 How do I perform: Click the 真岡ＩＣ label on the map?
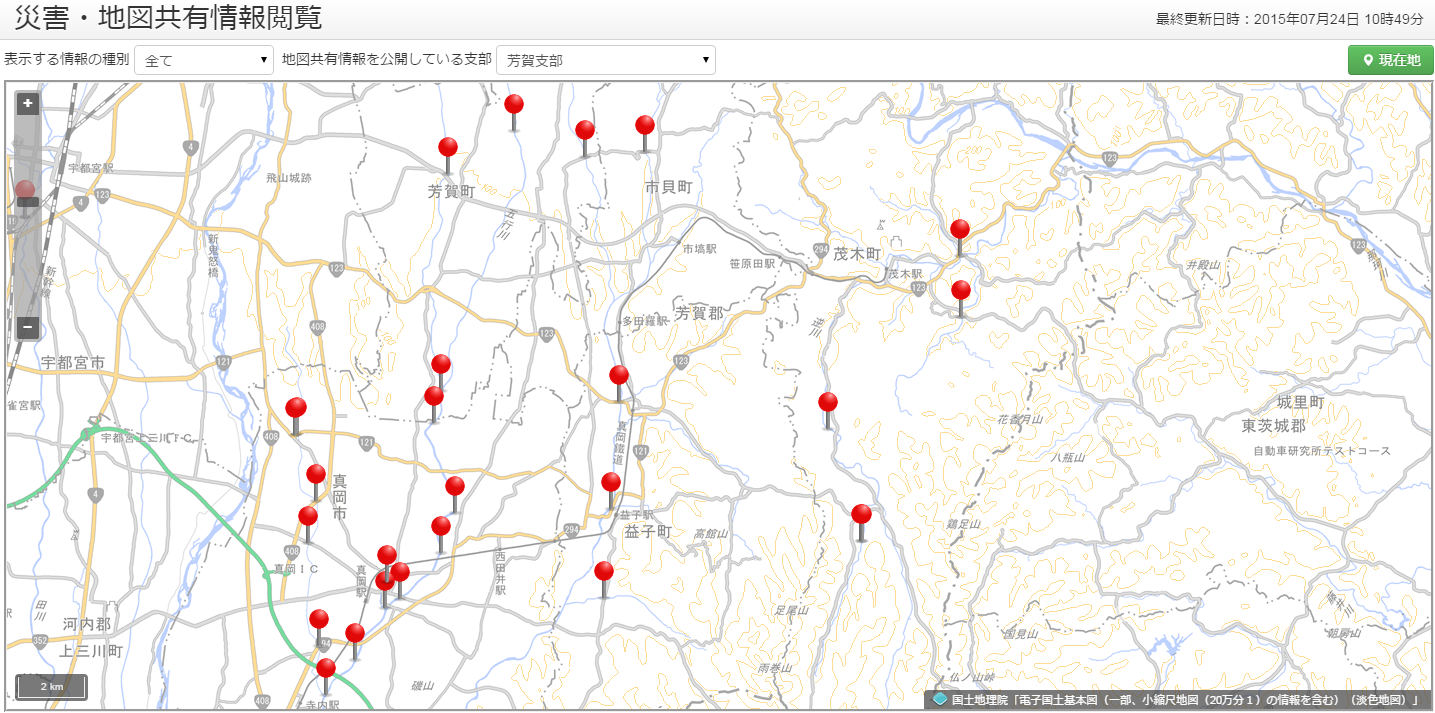[296, 568]
